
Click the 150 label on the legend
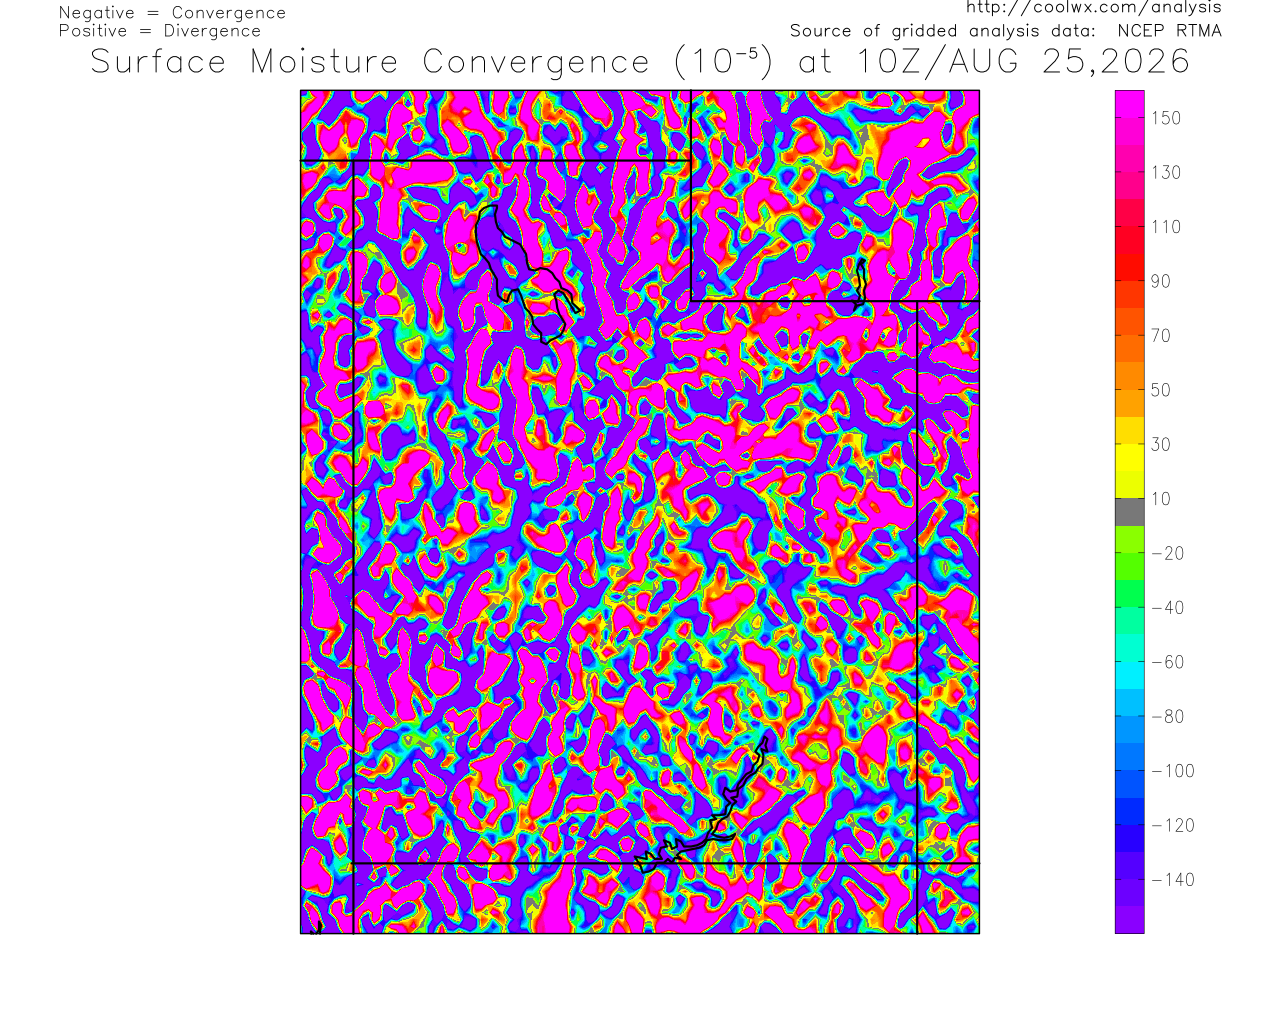pos(1166,118)
